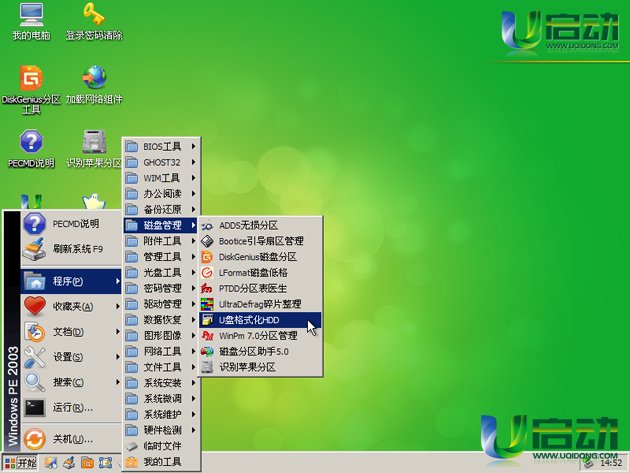Expand the 驱动管理 folder submenu
630x473 pixels.
click(x=161, y=304)
